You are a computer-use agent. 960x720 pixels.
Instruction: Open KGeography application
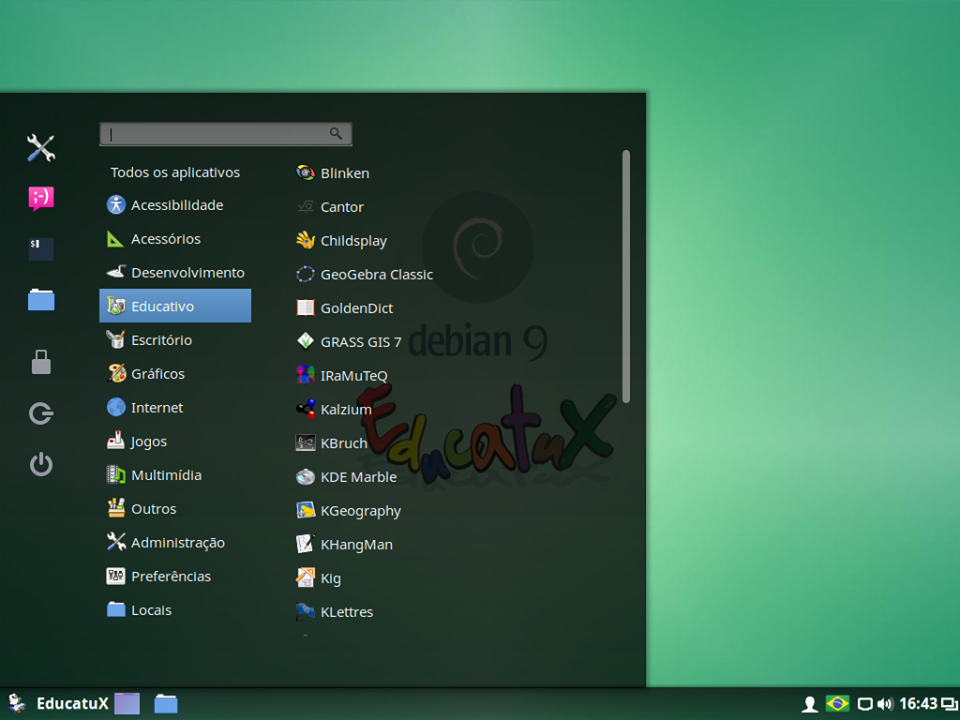[348, 510]
